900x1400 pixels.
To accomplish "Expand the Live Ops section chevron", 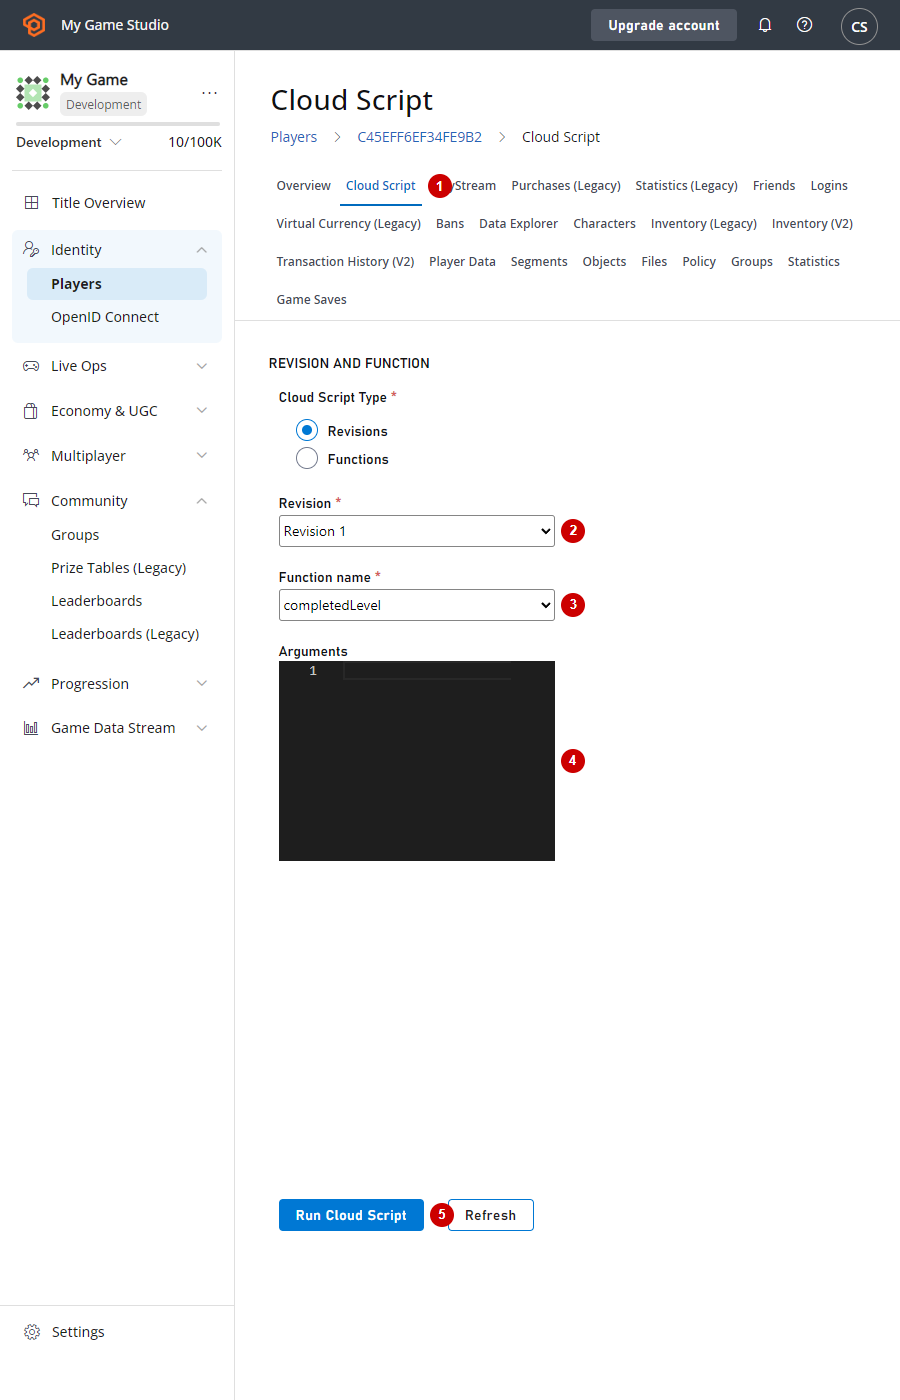I will click(x=202, y=366).
